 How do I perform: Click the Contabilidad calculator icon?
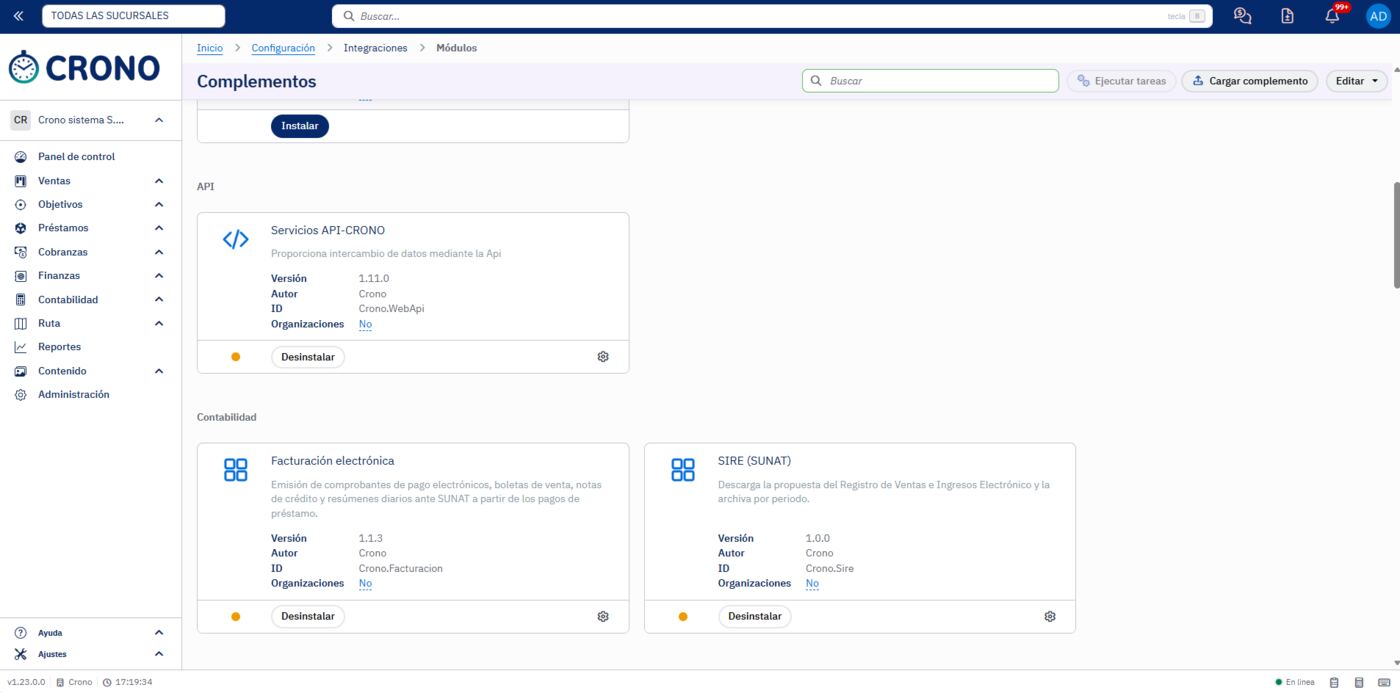[20, 300]
